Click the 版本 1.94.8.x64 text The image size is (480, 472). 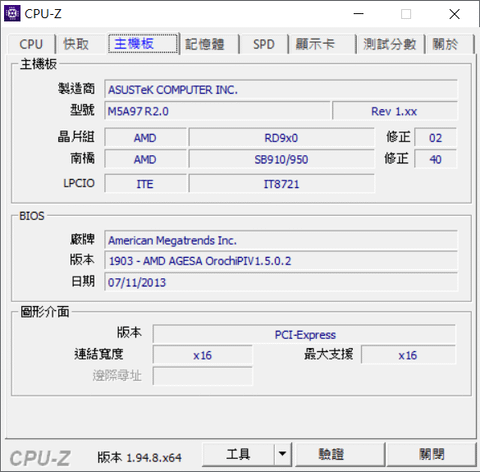pyautogui.click(x=140, y=457)
